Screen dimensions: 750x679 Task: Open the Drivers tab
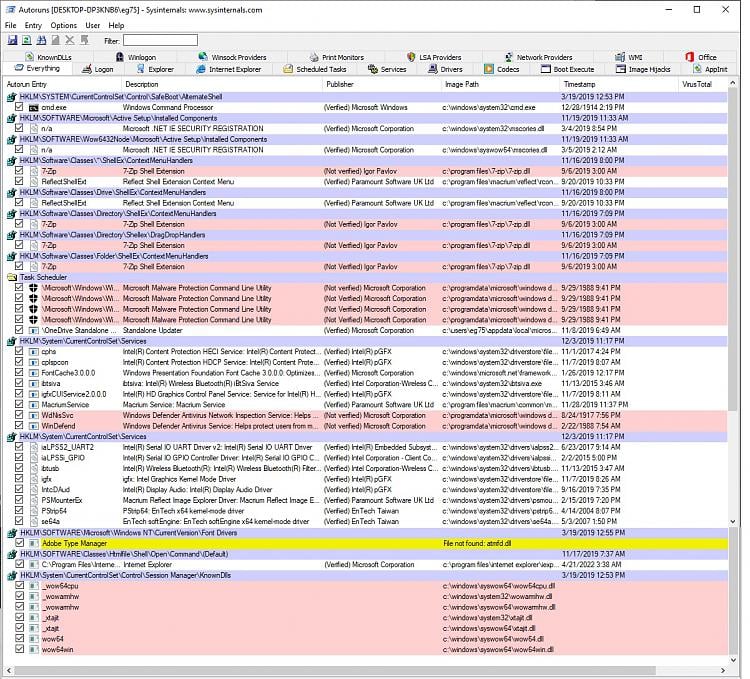(445, 69)
